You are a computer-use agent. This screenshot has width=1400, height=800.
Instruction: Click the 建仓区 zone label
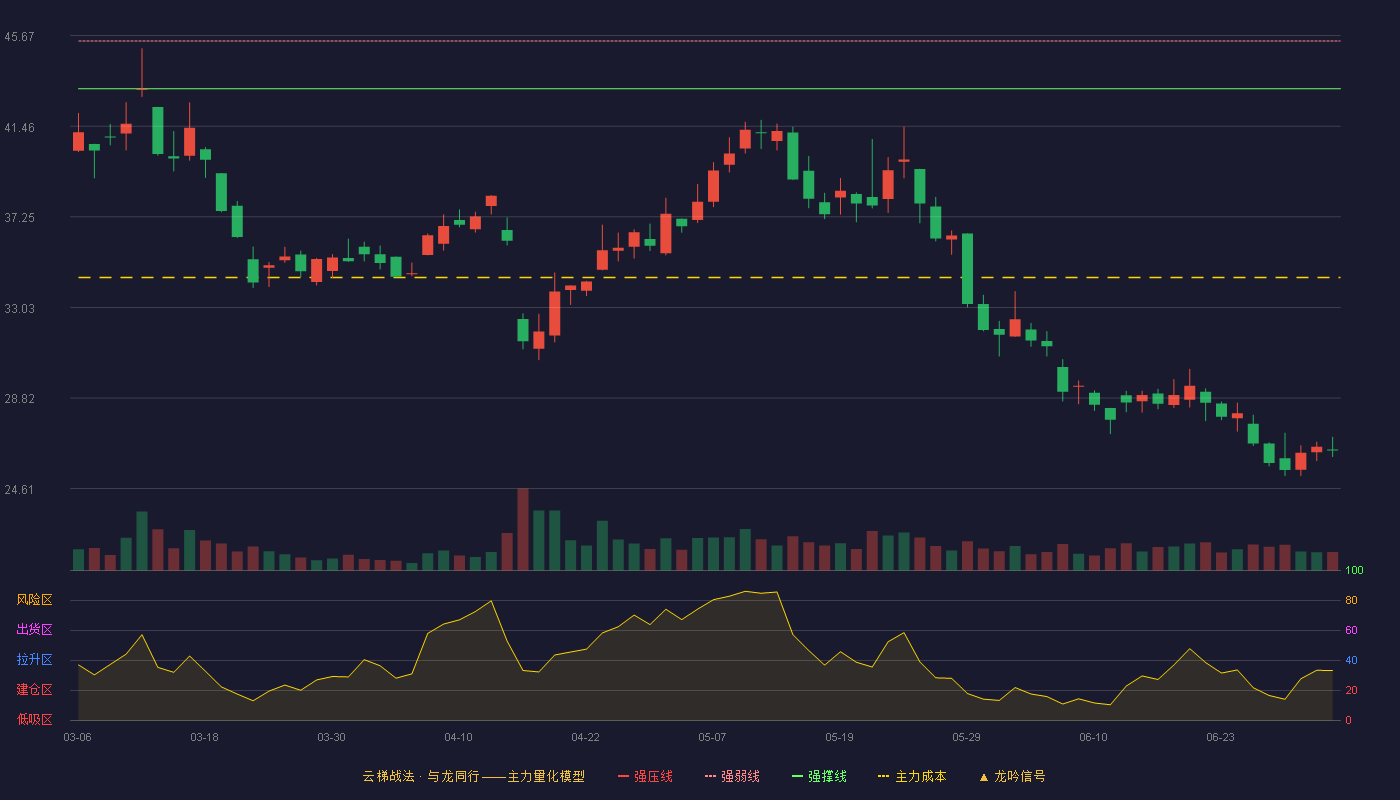[34, 690]
